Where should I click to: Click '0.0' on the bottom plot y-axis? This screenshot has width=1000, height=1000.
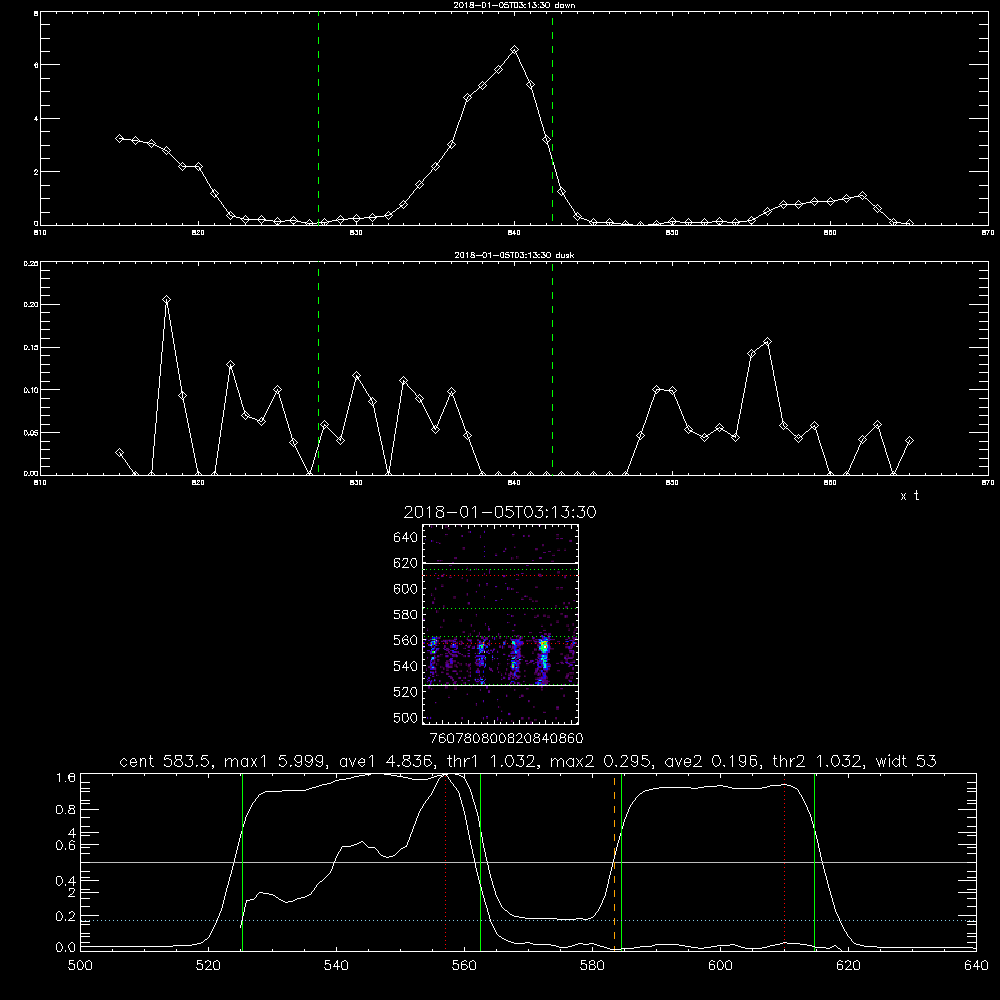[66, 947]
